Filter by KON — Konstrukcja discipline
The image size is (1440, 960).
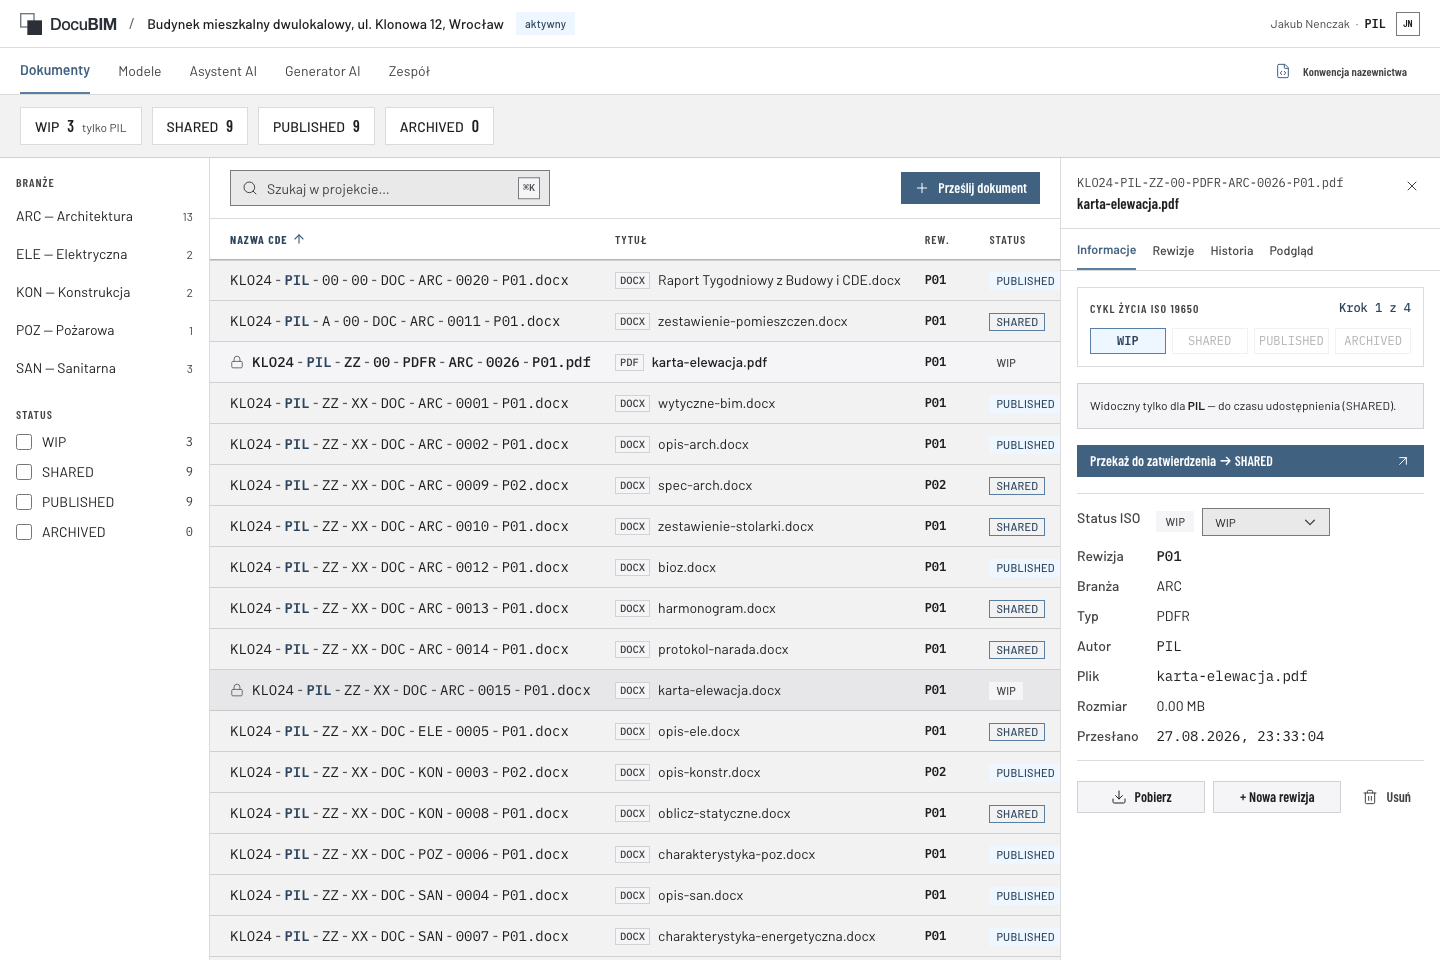pyautogui.click(x=104, y=292)
